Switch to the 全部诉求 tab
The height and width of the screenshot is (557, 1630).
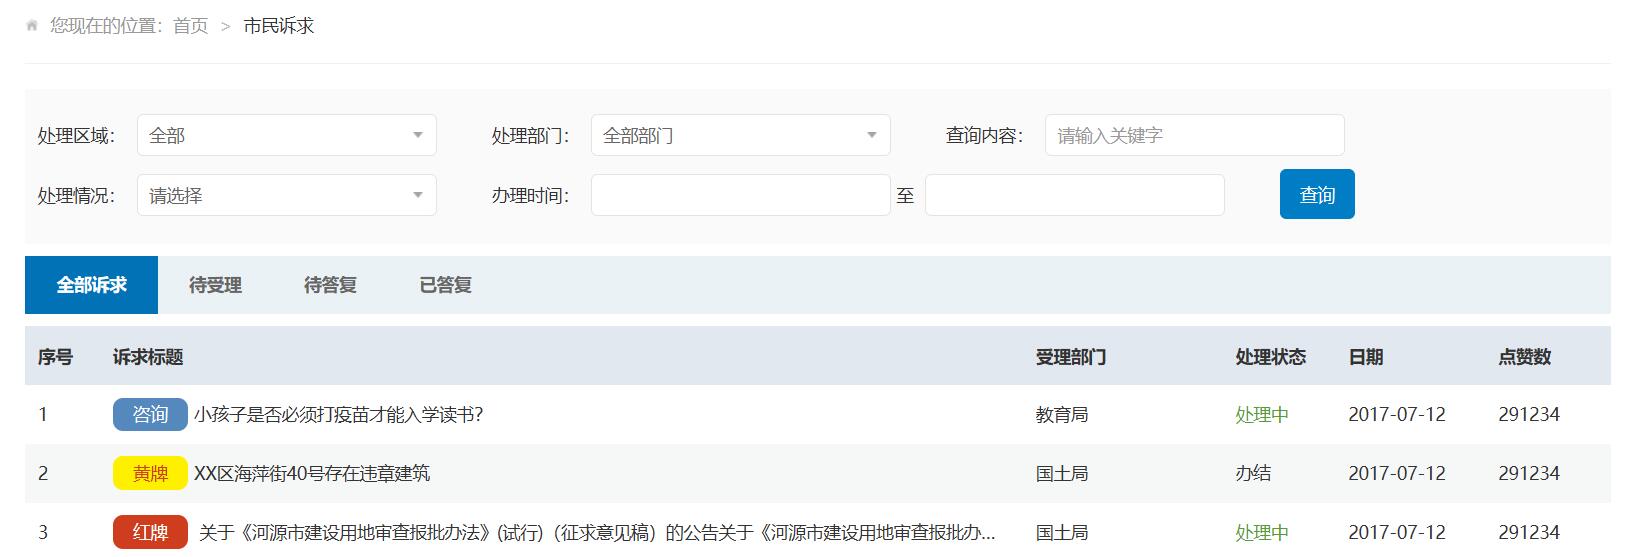[x=91, y=285]
